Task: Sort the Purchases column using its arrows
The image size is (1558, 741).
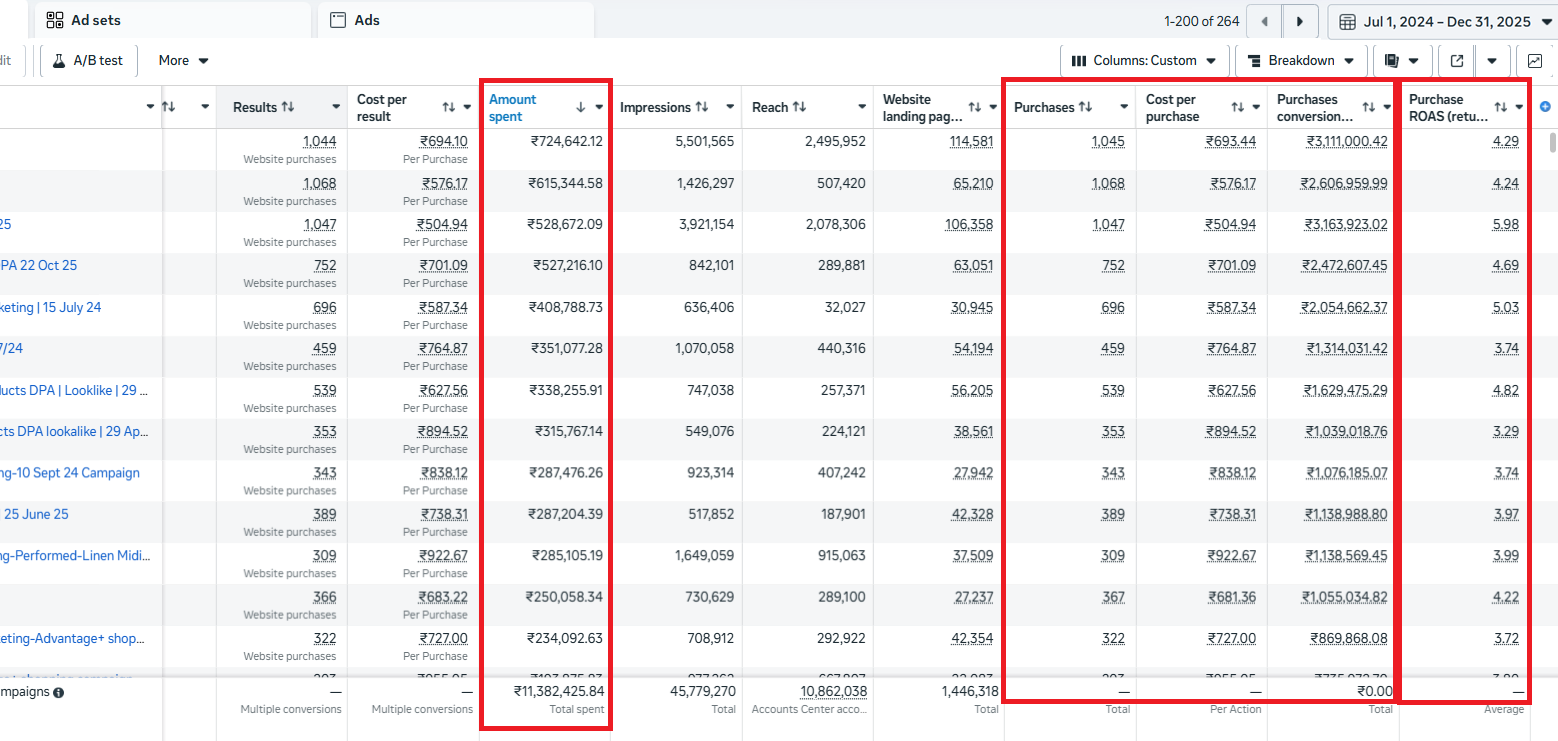Action: [1085, 107]
